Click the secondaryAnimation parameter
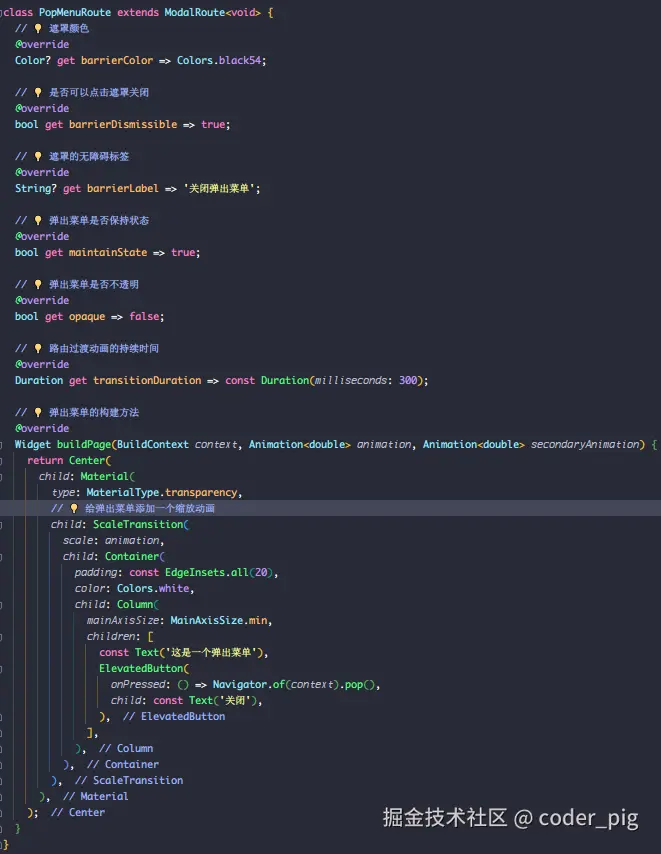The height and width of the screenshot is (854, 661). click(x=585, y=444)
